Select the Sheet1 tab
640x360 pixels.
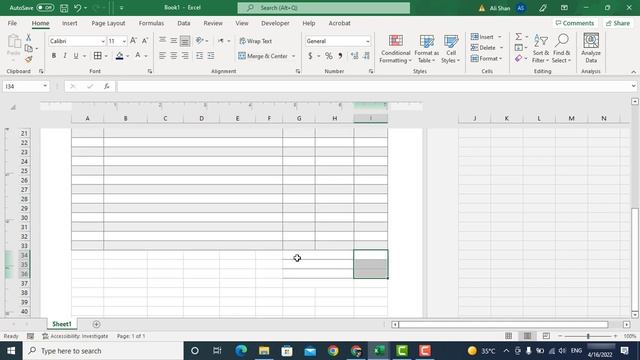pyautogui.click(x=62, y=324)
